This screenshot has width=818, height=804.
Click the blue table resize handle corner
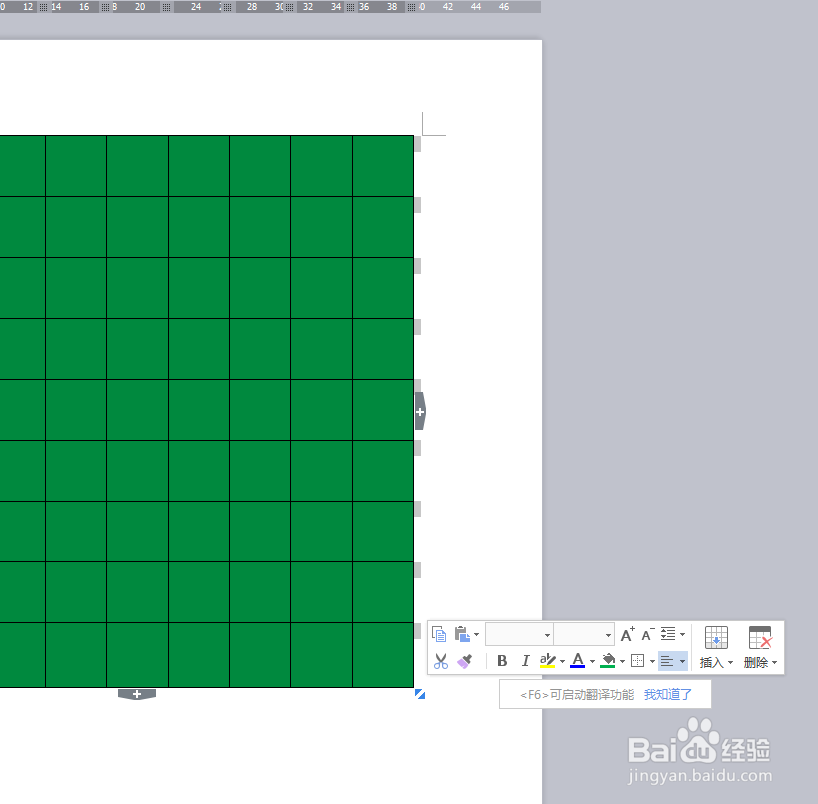pyautogui.click(x=420, y=694)
